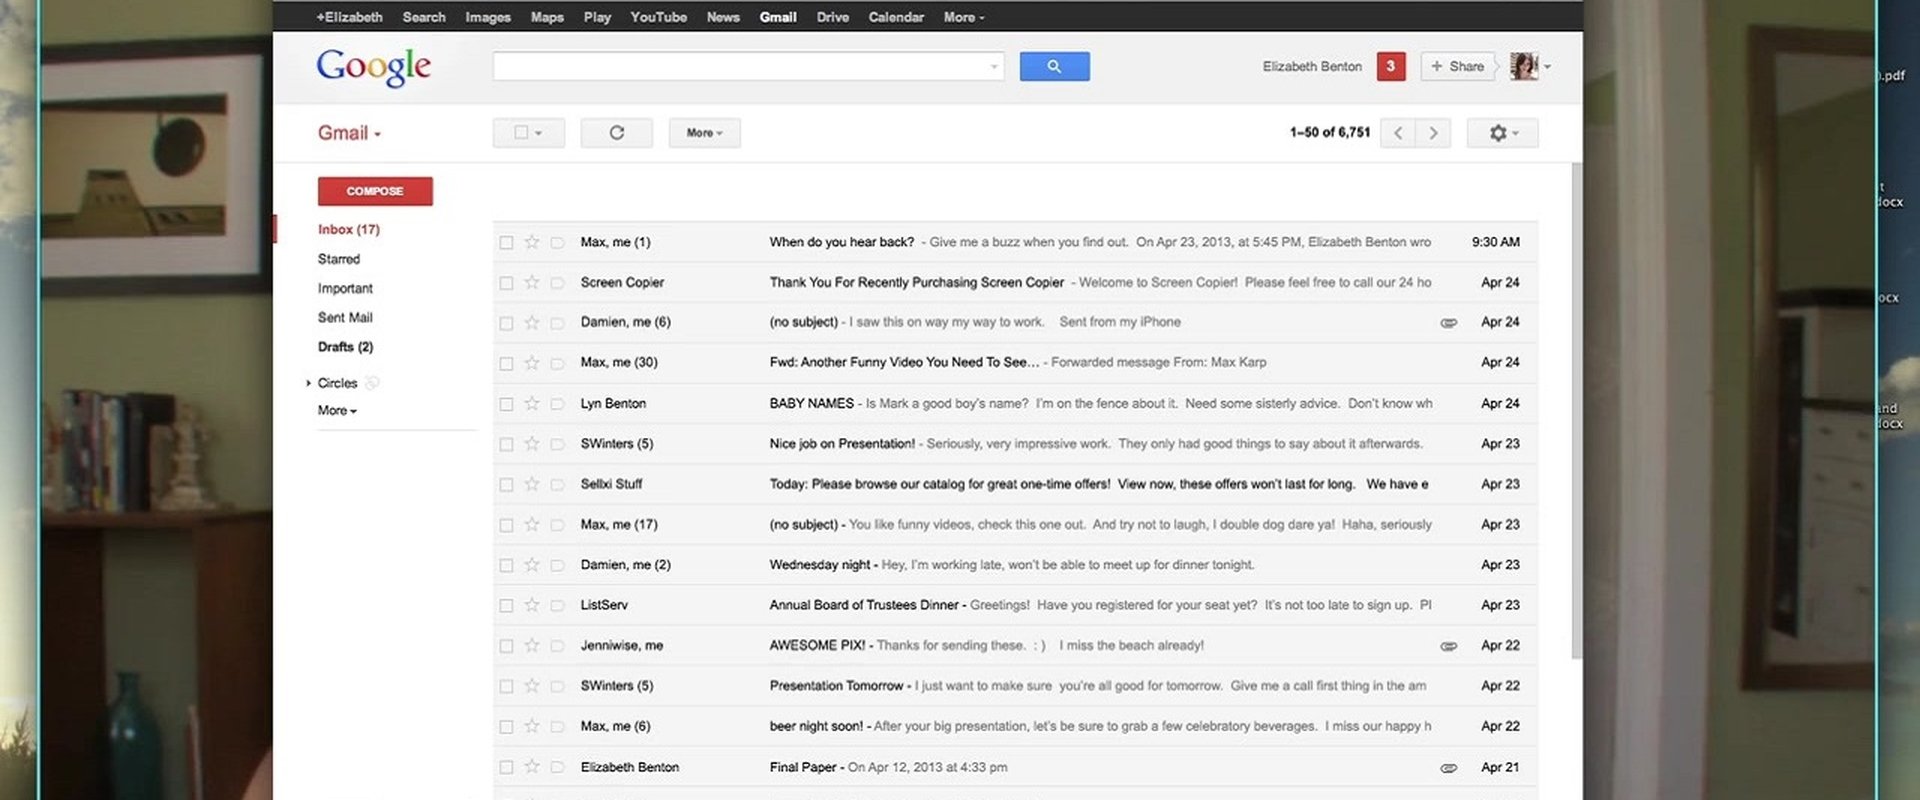This screenshot has height=800, width=1920.
Task: Star the BABY NAMES email from Lyn Benton
Action: point(532,403)
